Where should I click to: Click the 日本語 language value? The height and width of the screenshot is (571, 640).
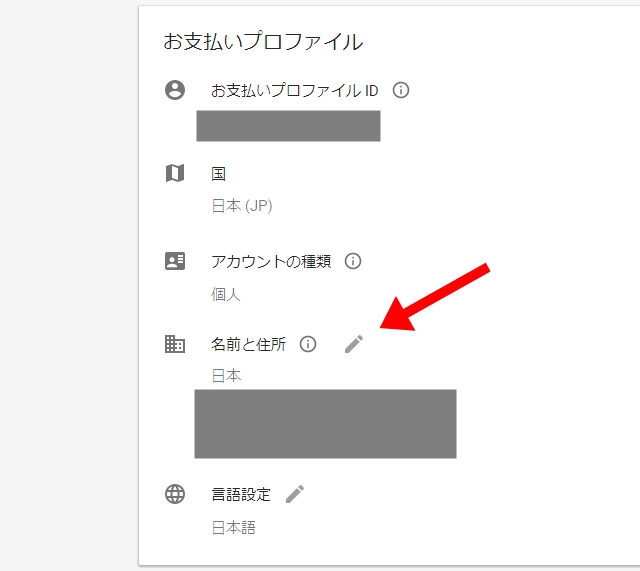[x=233, y=528]
